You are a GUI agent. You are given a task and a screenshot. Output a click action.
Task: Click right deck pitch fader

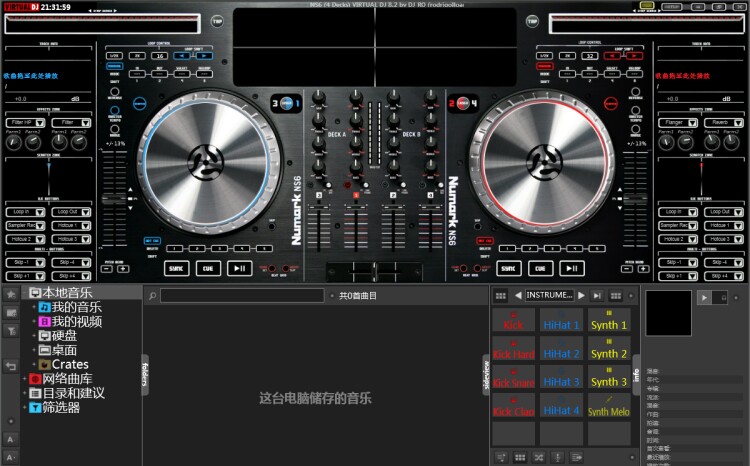pyautogui.click(x=636, y=198)
